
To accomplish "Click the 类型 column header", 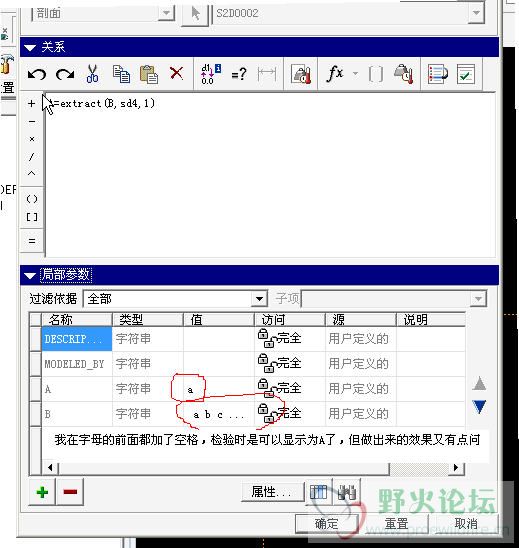I will tap(147, 319).
